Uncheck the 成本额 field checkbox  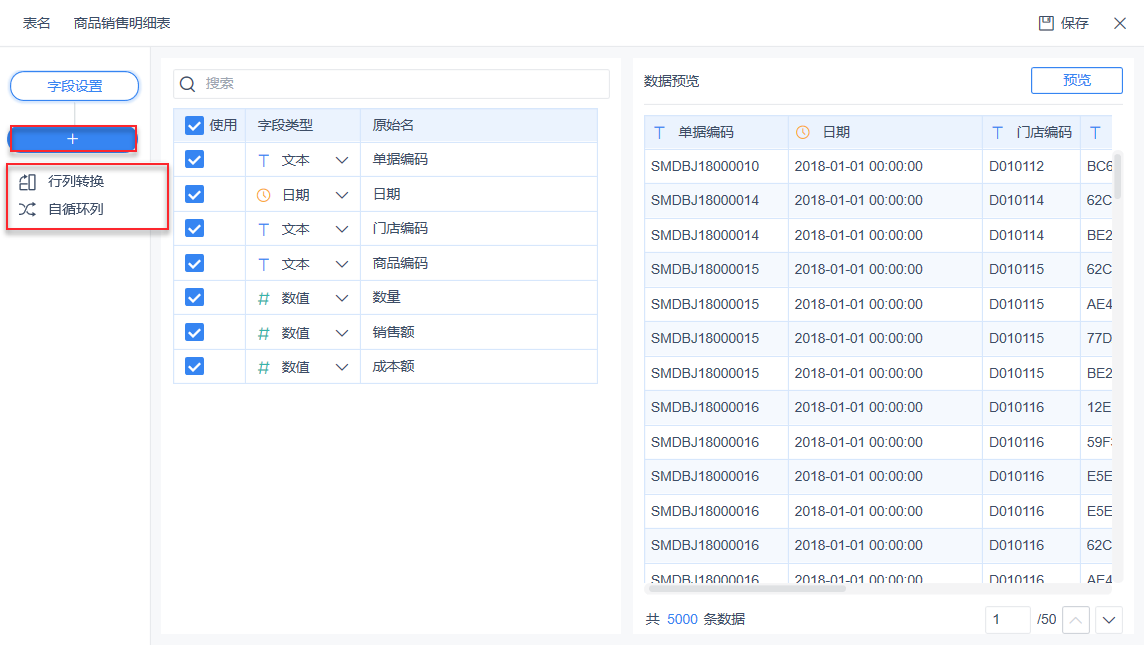(194, 367)
